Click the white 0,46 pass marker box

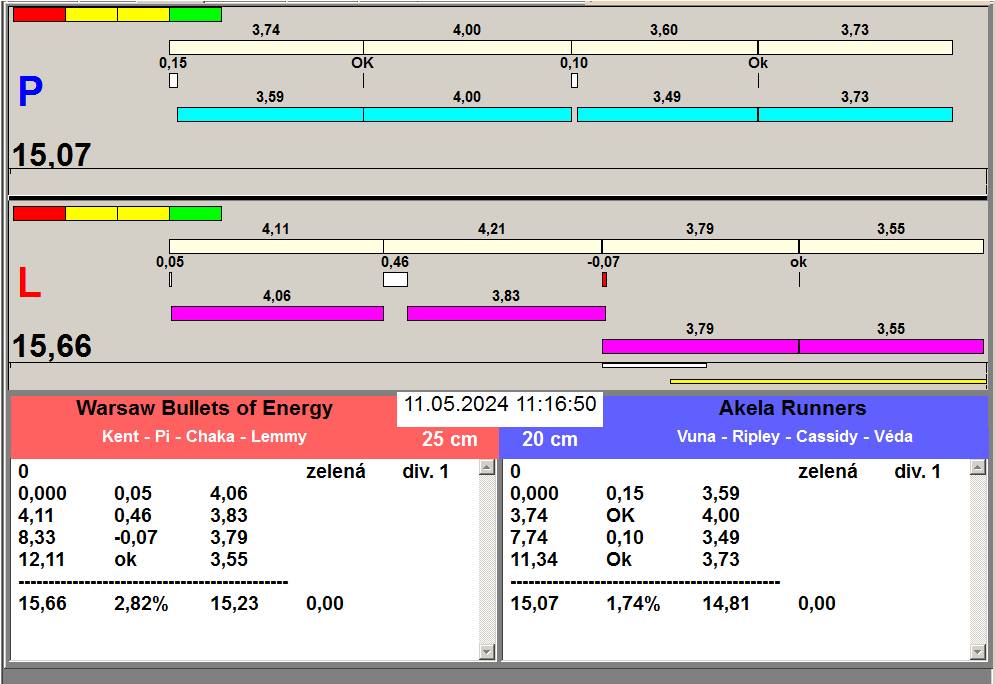pyautogui.click(x=395, y=280)
